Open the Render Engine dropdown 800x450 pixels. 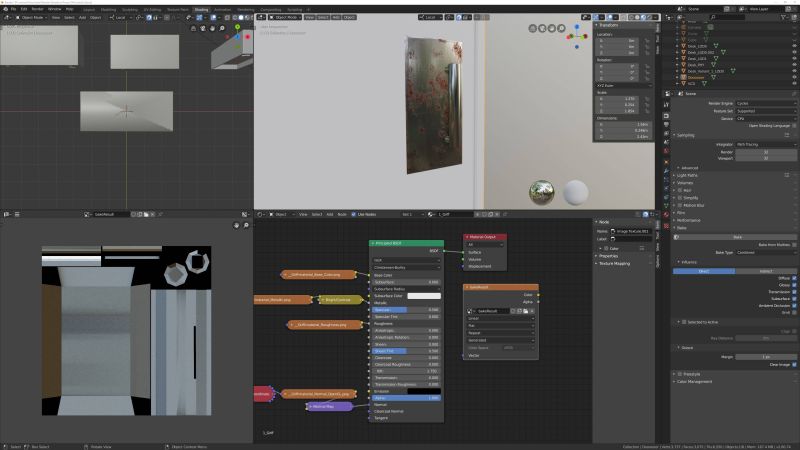pos(765,104)
